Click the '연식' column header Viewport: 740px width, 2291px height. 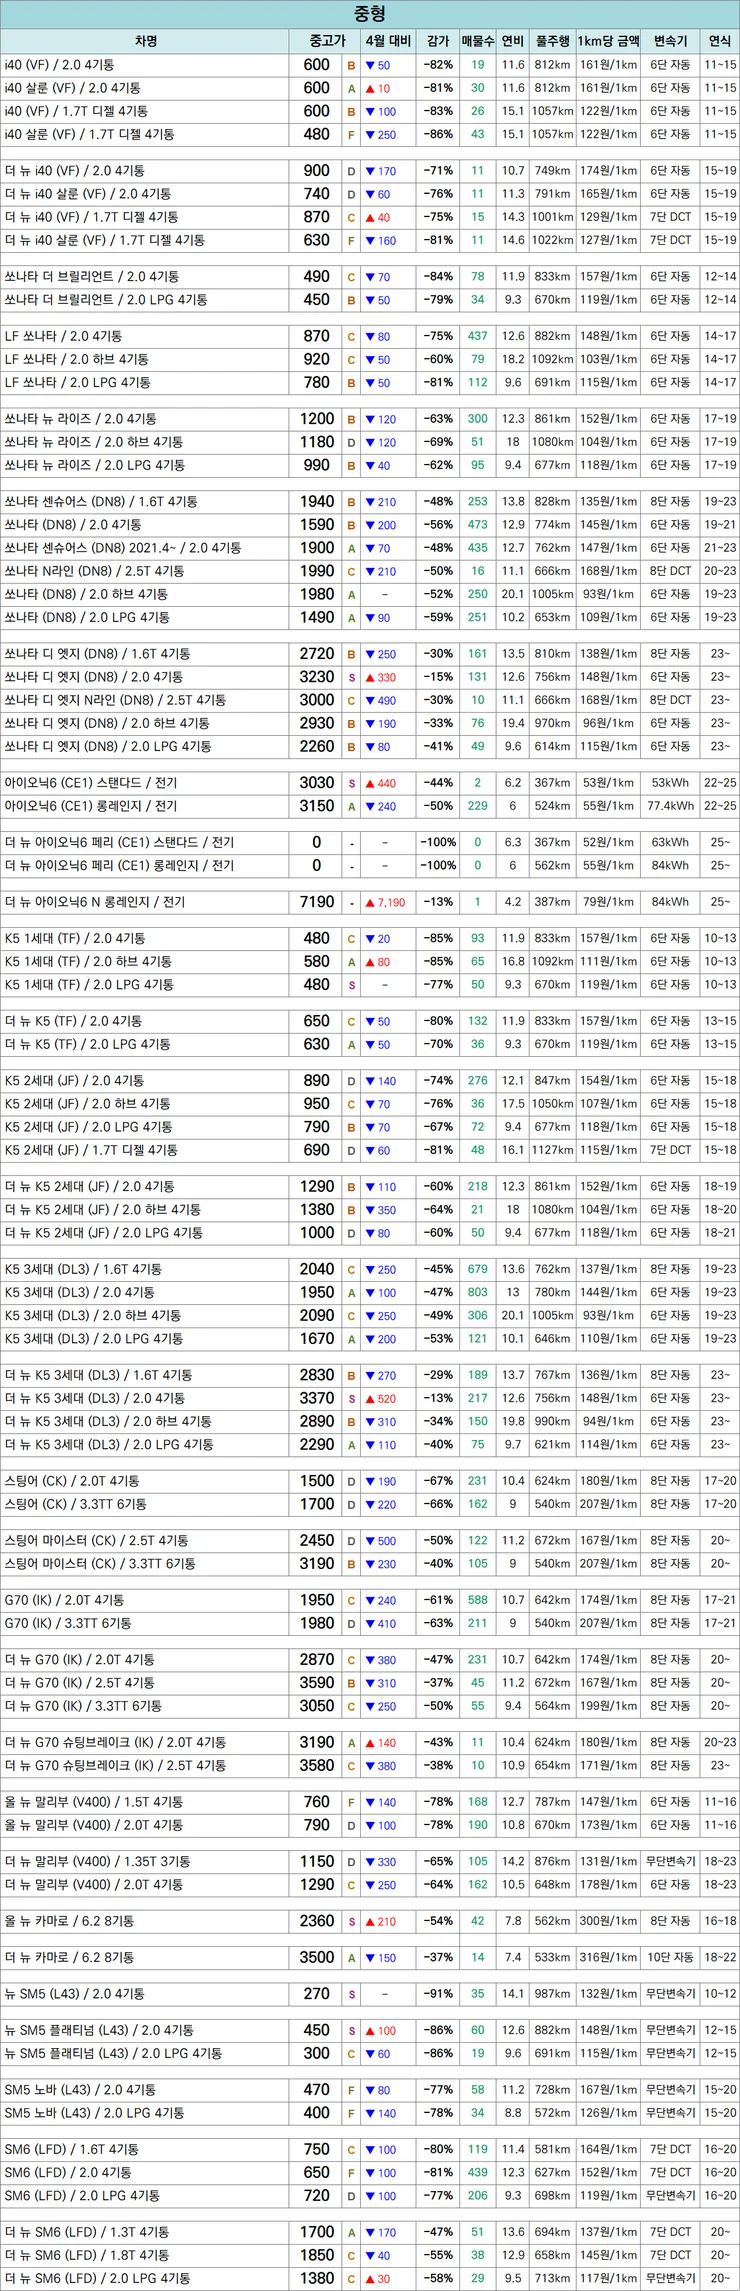[x=720, y=41]
